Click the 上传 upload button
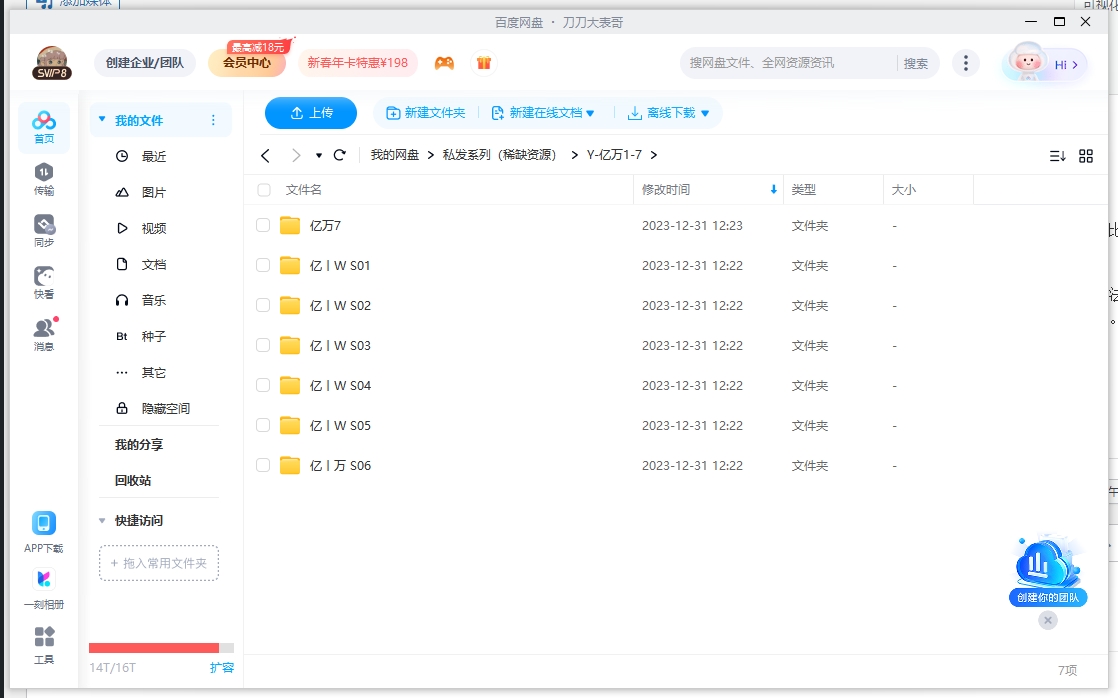1118x698 pixels. (x=310, y=112)
